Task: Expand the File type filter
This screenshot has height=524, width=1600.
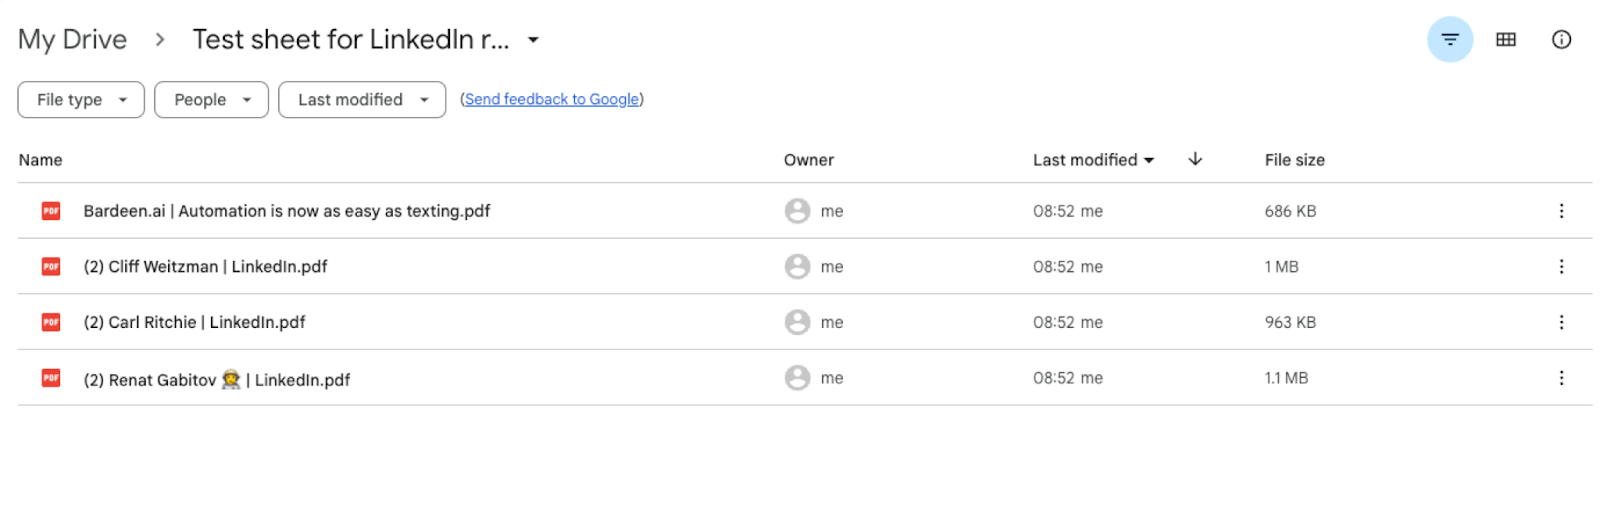Action: (81, 100)
